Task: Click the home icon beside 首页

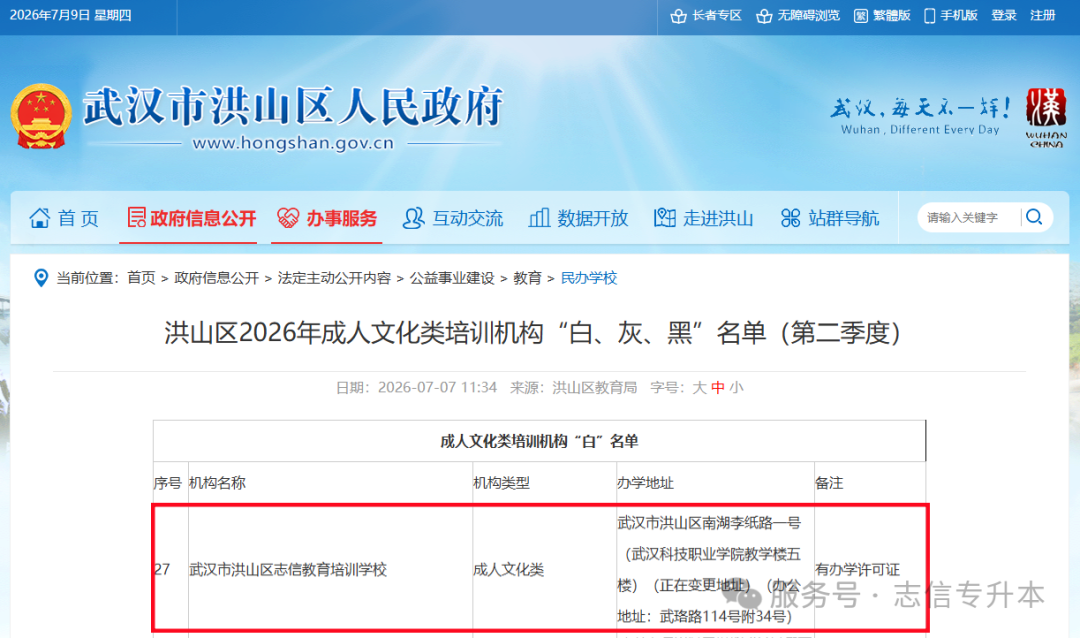Action: coord(39,218)
